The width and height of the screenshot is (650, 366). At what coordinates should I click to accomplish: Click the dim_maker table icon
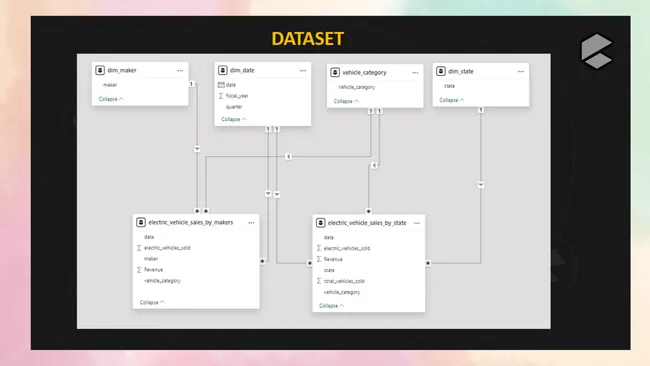(100, 70)
